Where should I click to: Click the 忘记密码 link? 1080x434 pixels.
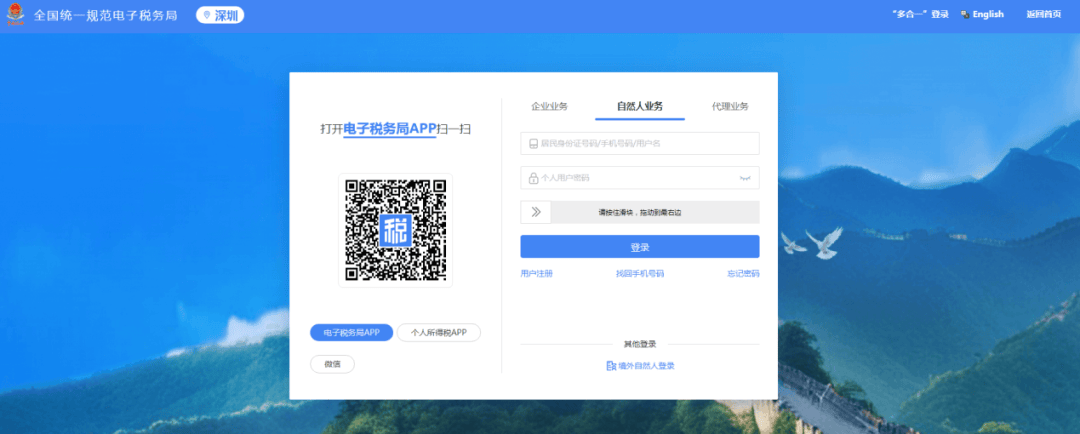pos(743,273)
